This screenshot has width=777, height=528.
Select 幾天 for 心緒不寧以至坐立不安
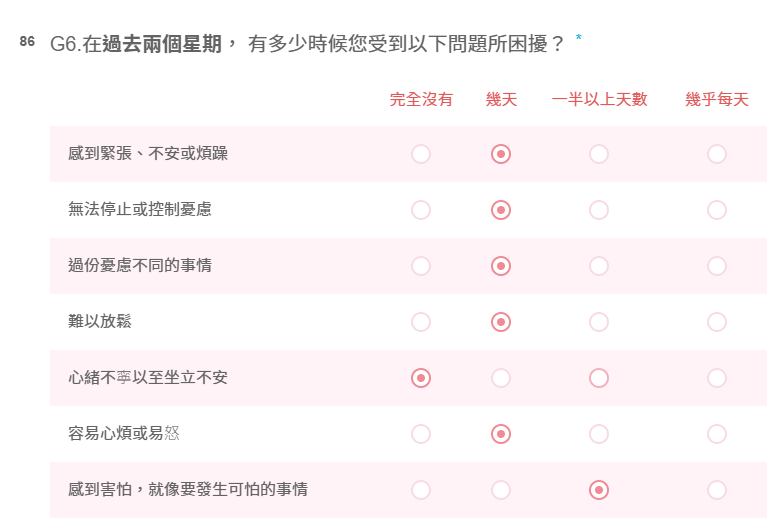[x=500, y=378]
